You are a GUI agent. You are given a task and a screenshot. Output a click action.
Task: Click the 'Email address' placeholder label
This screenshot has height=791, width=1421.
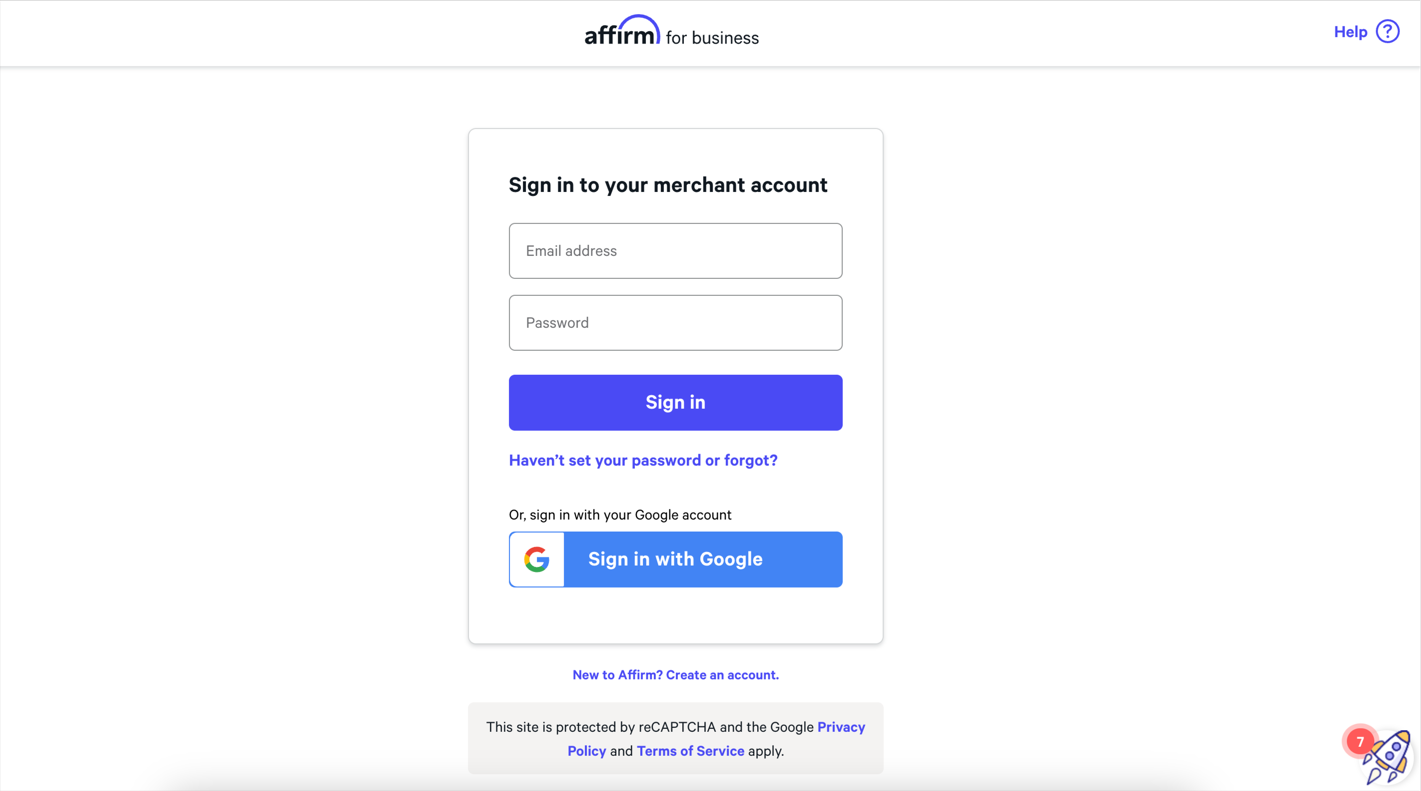571,251
